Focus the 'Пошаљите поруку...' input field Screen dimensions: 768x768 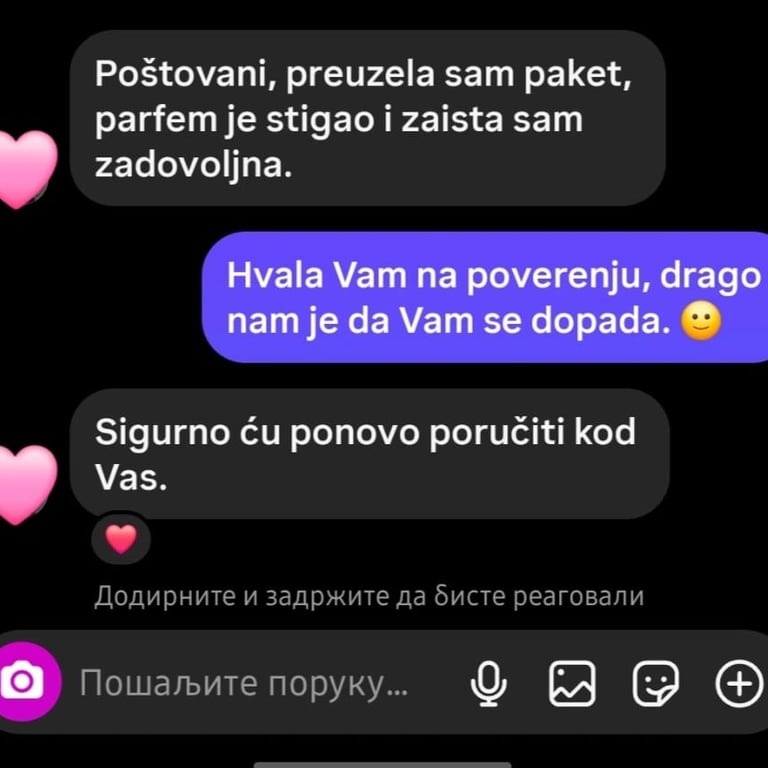coord(243,682)
